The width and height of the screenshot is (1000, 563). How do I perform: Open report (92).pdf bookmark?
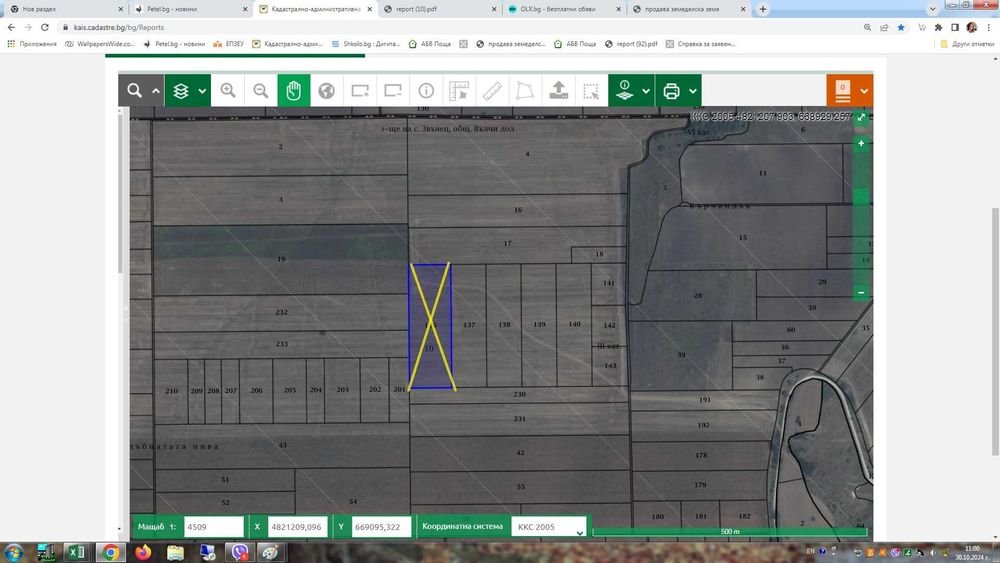[x=631, y=44]
